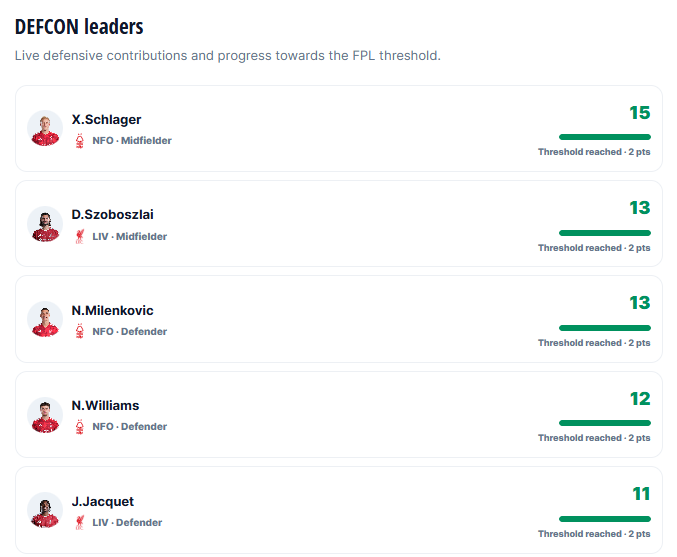
Task: Click N.Williams's player photo
Action: click(45, 415)
